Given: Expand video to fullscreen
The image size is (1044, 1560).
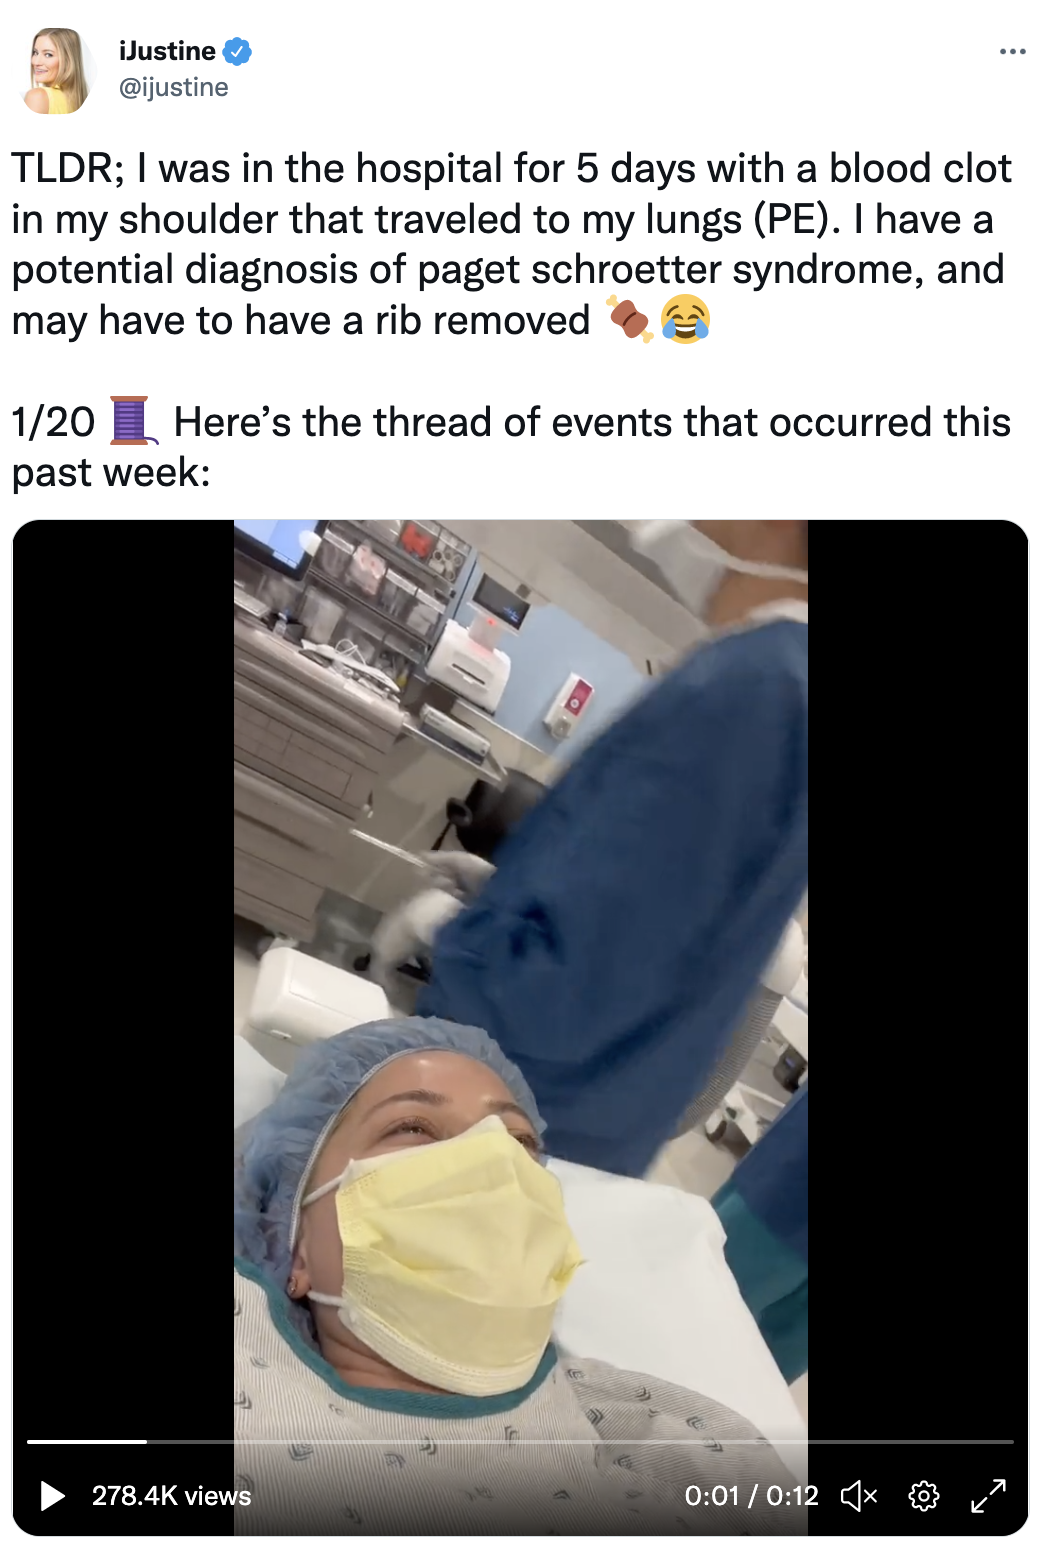Looking at the screenshot, I should [x=989, y=1496].
